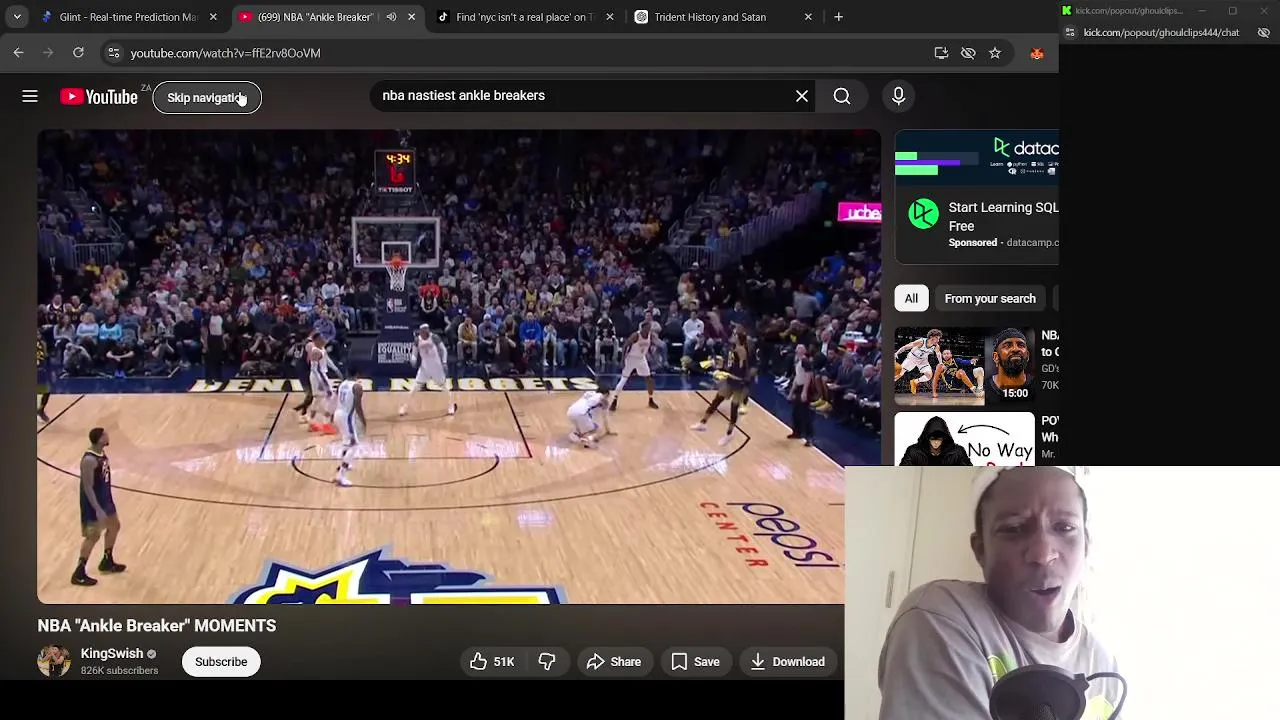Screen dimensions: 1280x720
Task: Click the Kick popout address bar URL
Action: pyautogui.click(x=1161, y=32)
